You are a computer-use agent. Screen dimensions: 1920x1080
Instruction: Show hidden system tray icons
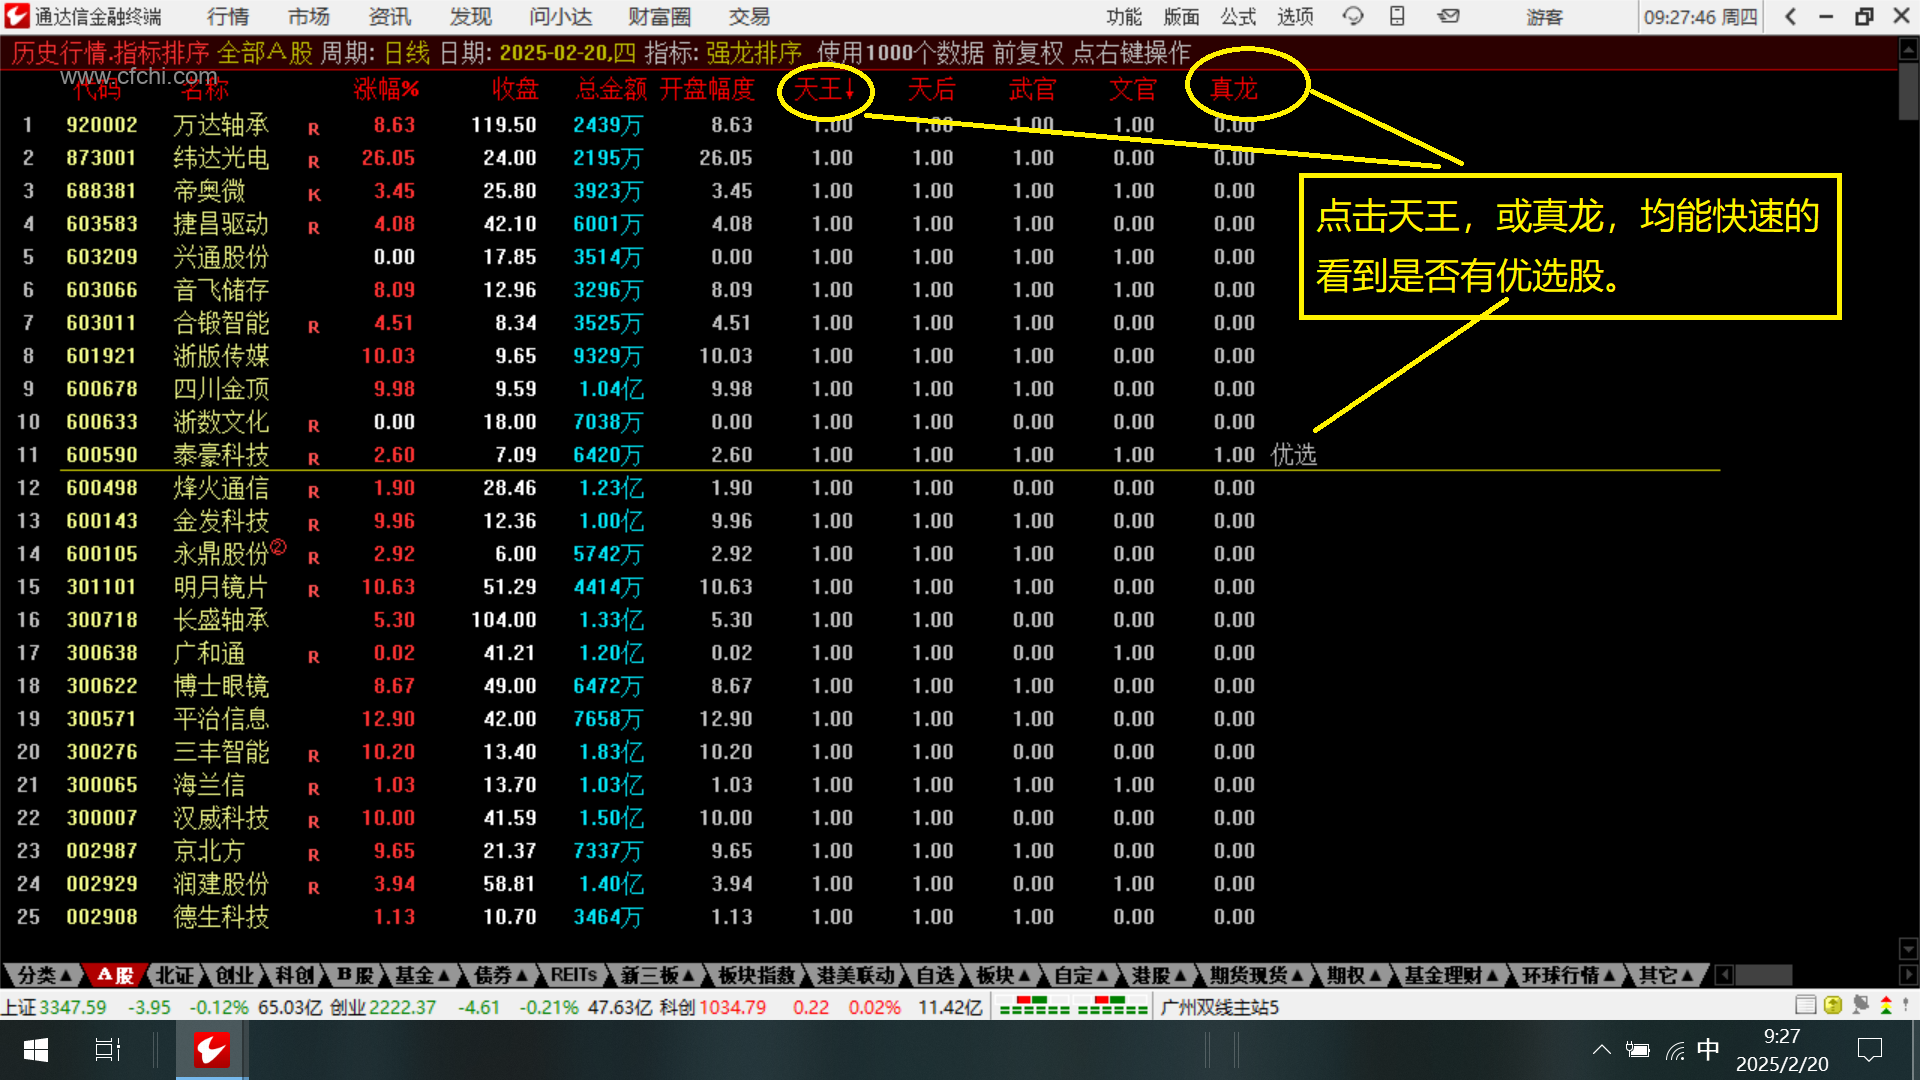(x=1601, y=1050)
